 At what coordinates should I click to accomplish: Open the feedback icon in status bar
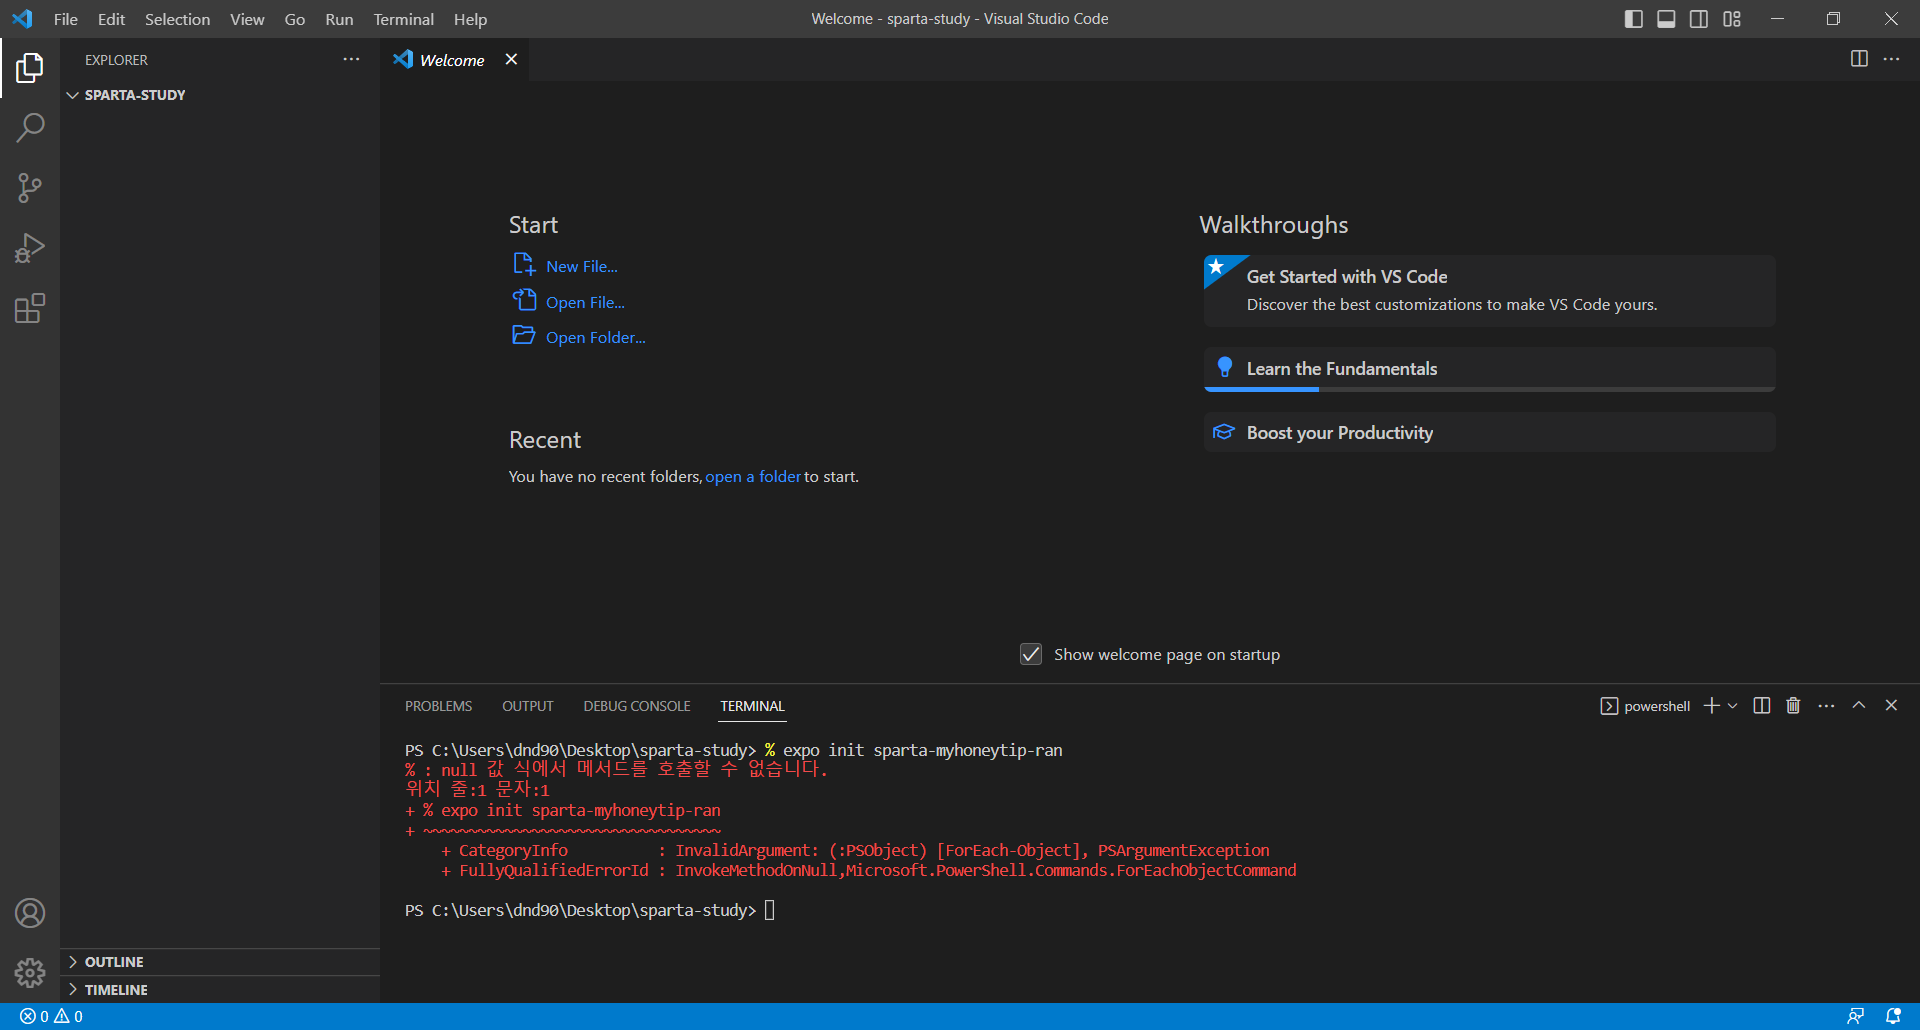[1856, 1016]
